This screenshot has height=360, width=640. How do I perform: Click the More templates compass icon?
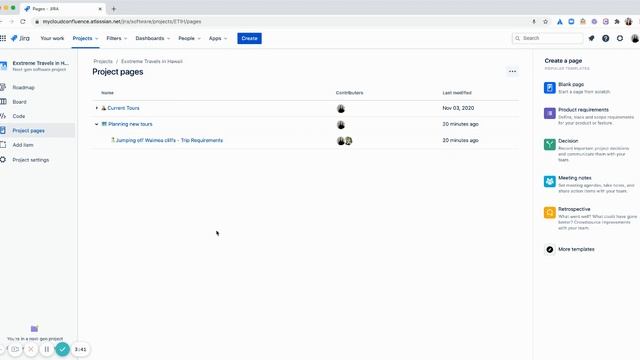coord(550,249)
